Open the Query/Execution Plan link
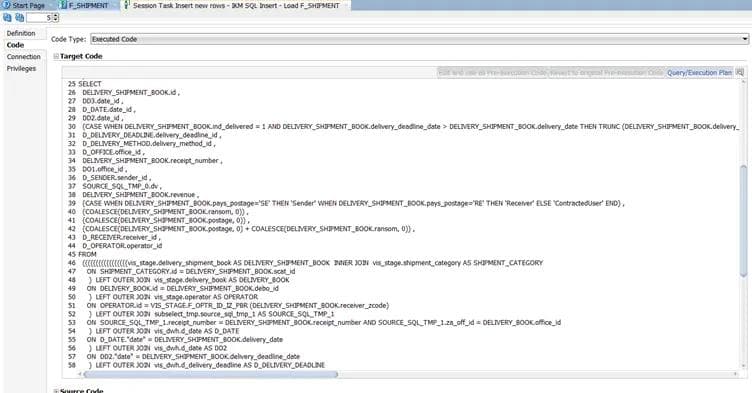This screenshot has height=393, width=752. point(699,72)
